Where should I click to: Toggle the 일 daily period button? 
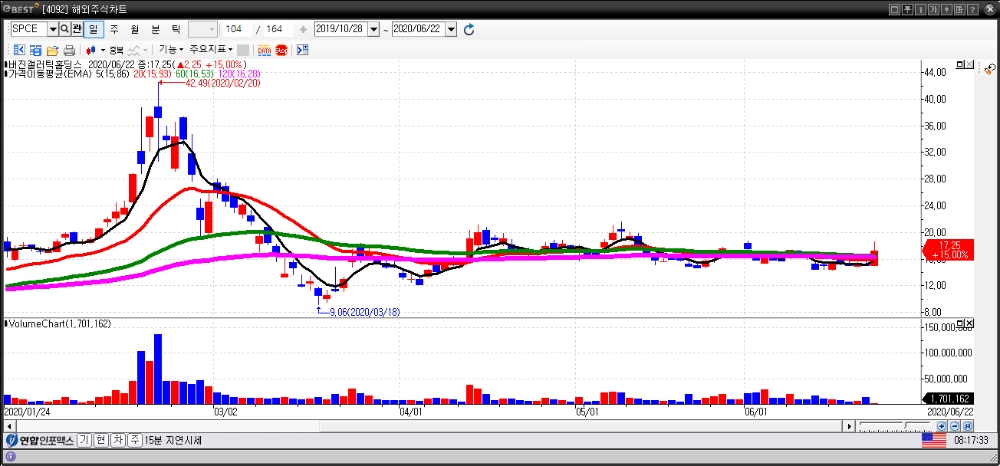click(94, 29)
